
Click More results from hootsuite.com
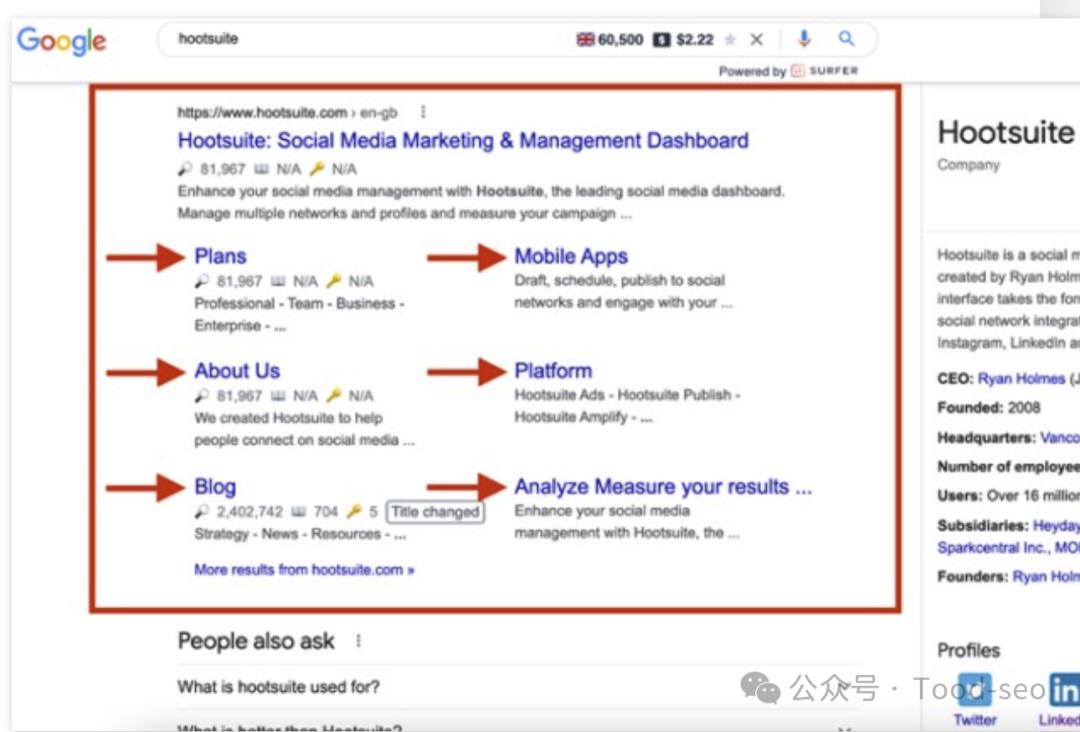coord(304,569)
